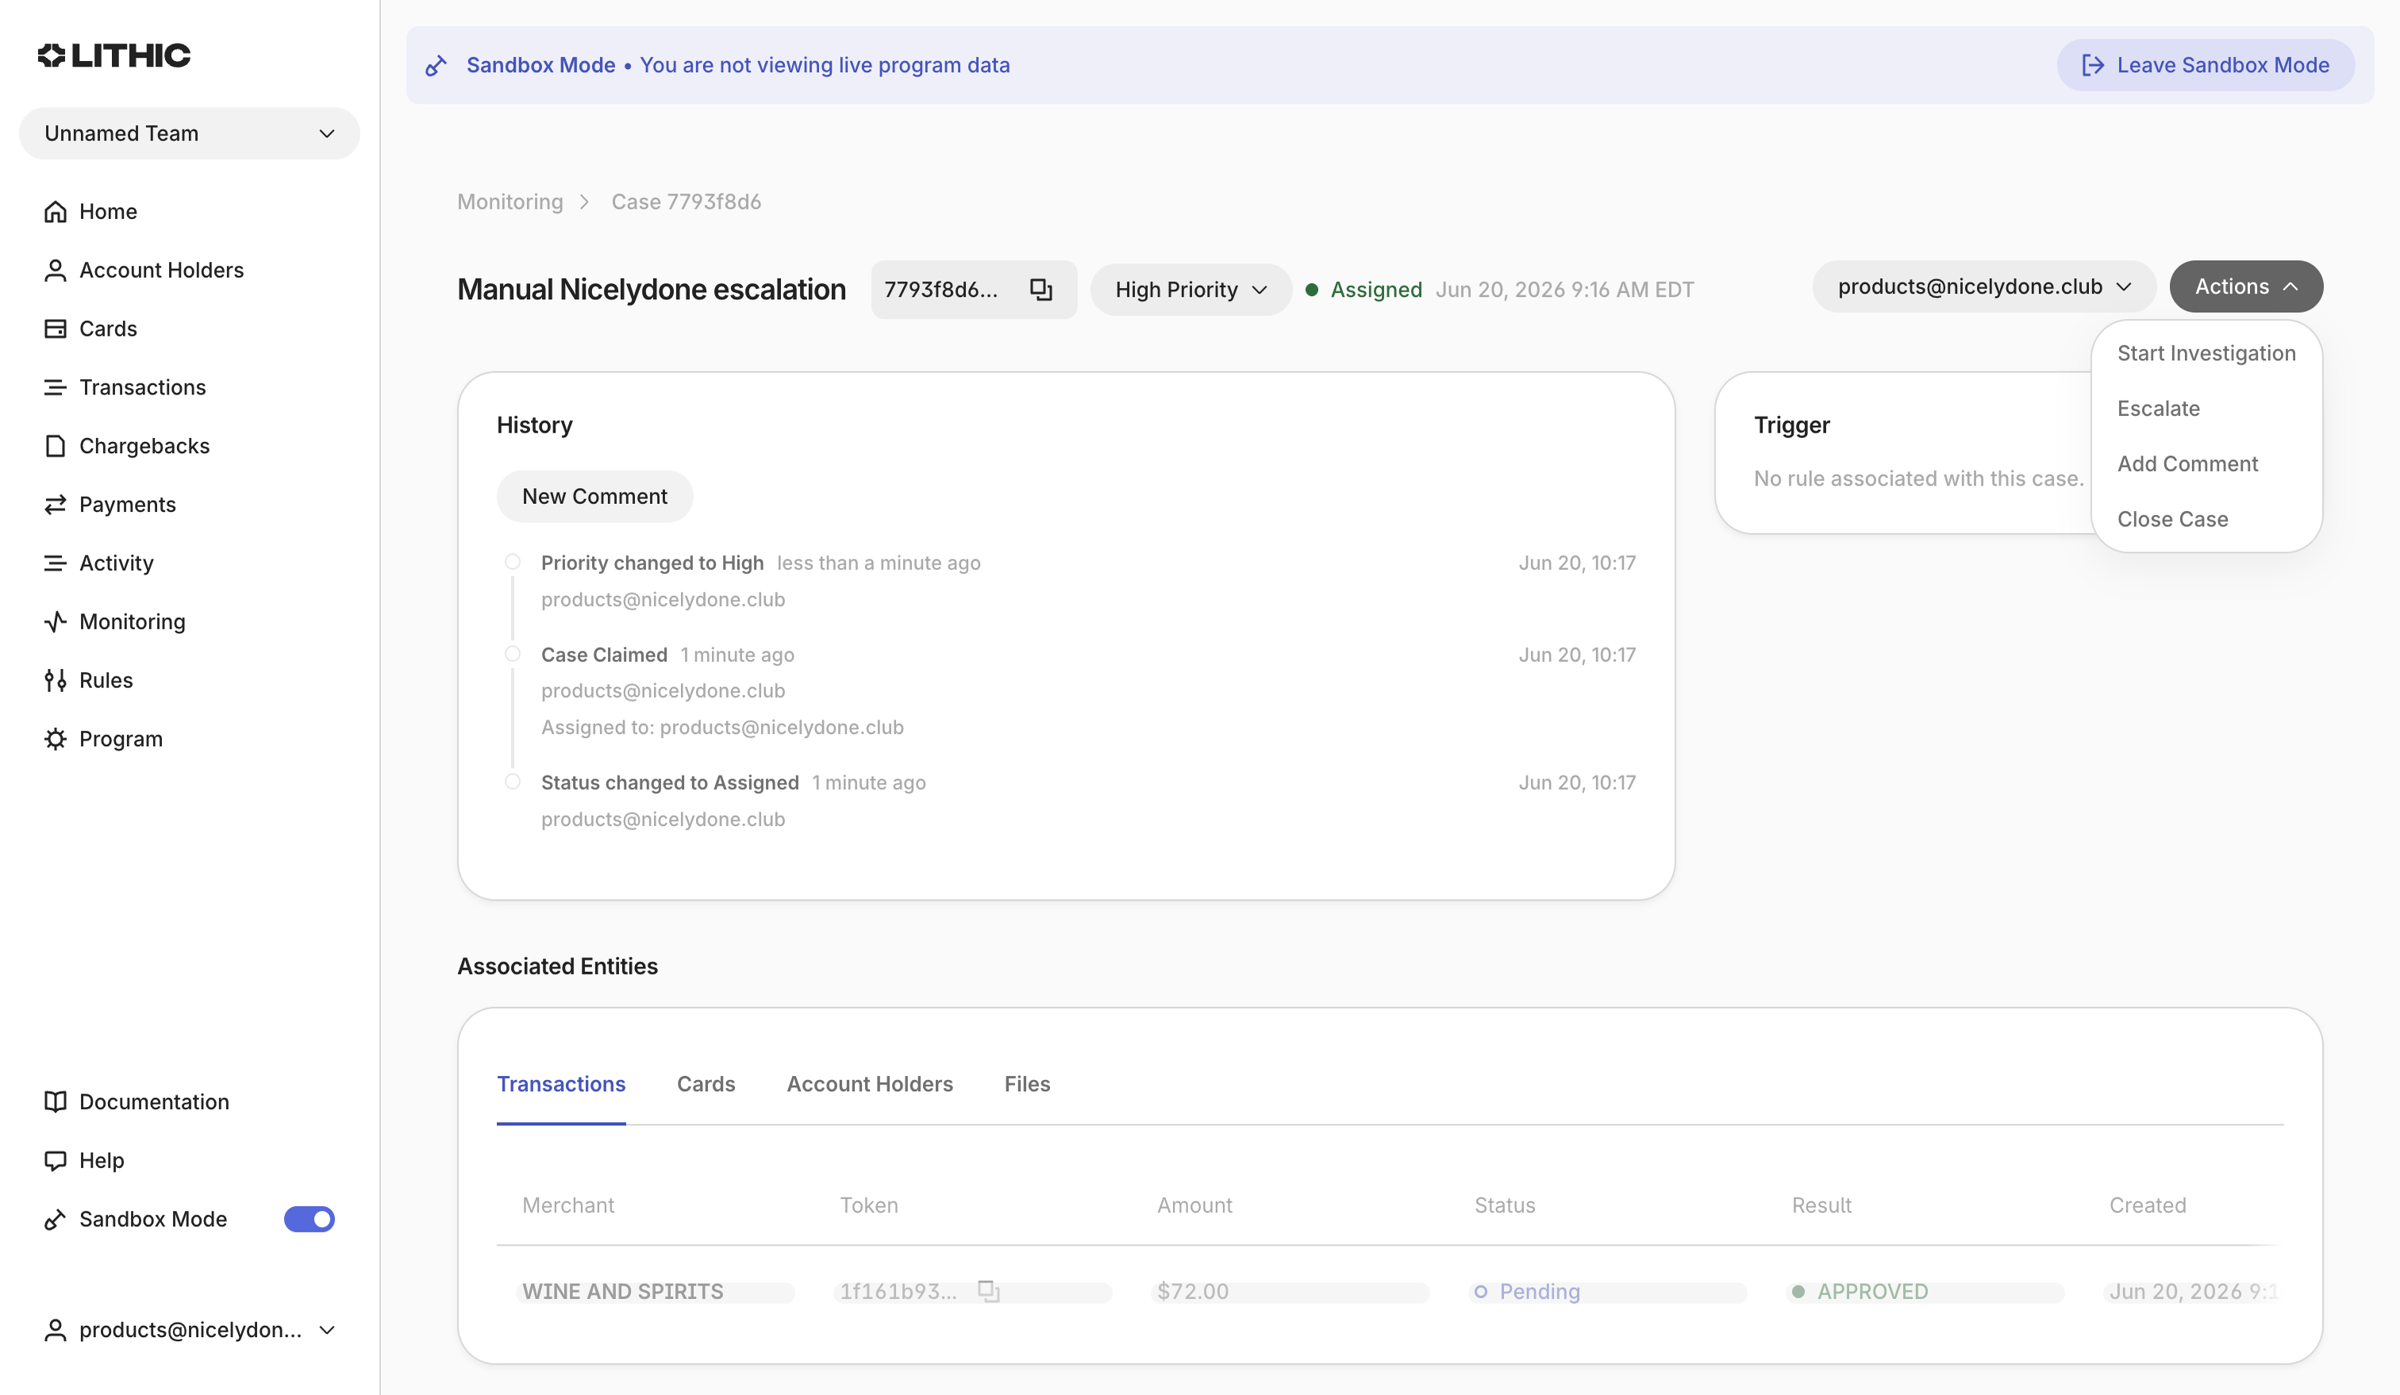This screenshot has height=1395, width=2400.
Task: Select Escalate in the Actions menu
Action: (x=2206, y=408)
